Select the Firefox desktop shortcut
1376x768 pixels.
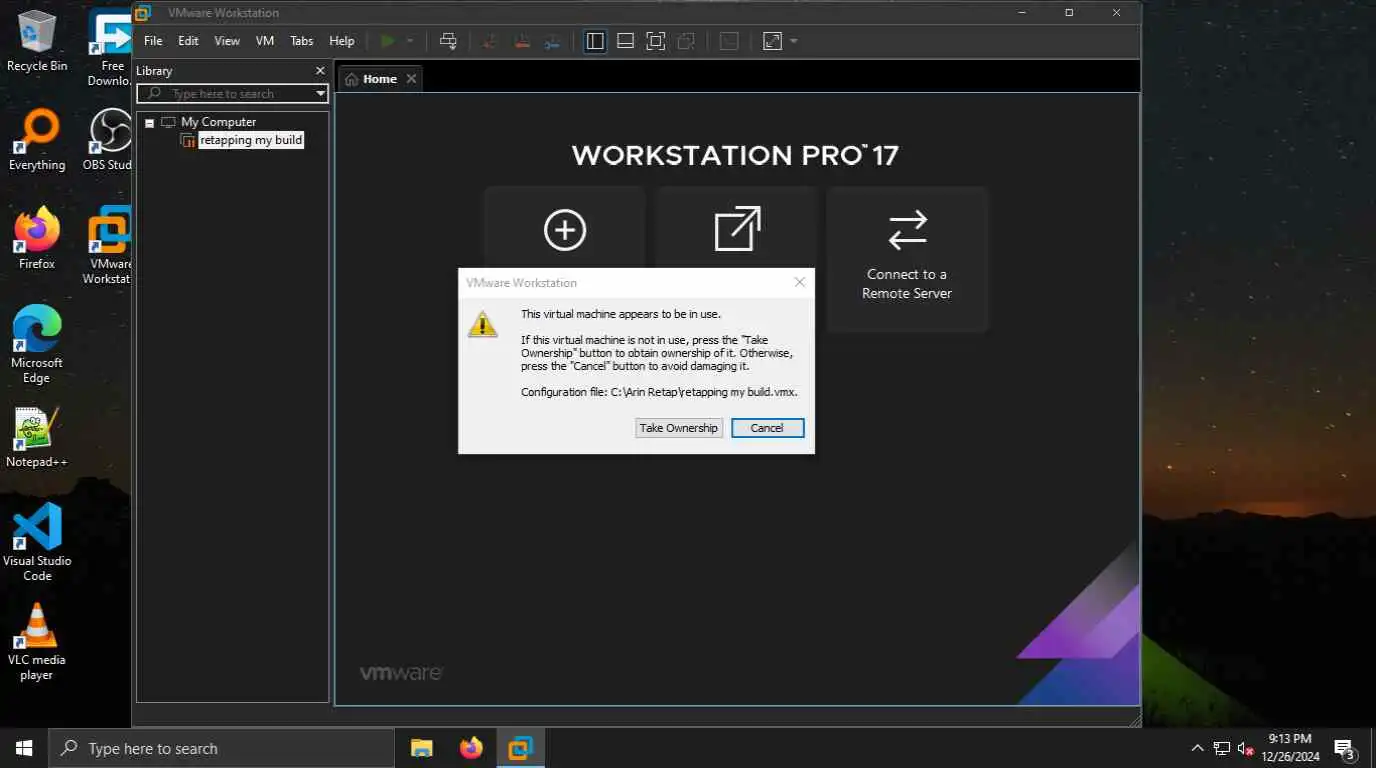[x=37, y=238]
